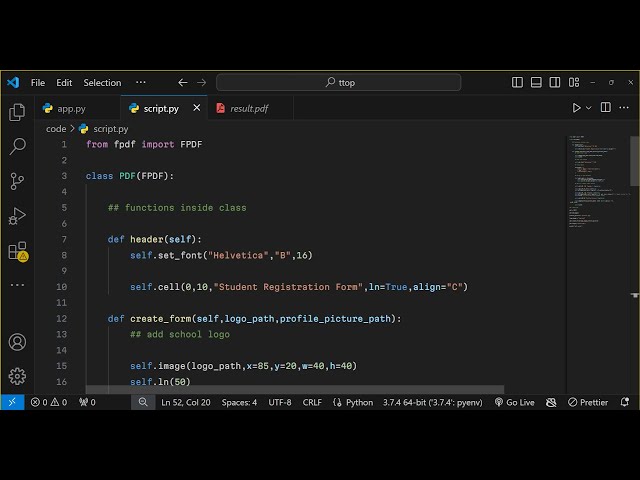The height and width of the screenshot is (480, 640).
Task: Open the Run and Debug view
Action: click(x=17, y=216)
